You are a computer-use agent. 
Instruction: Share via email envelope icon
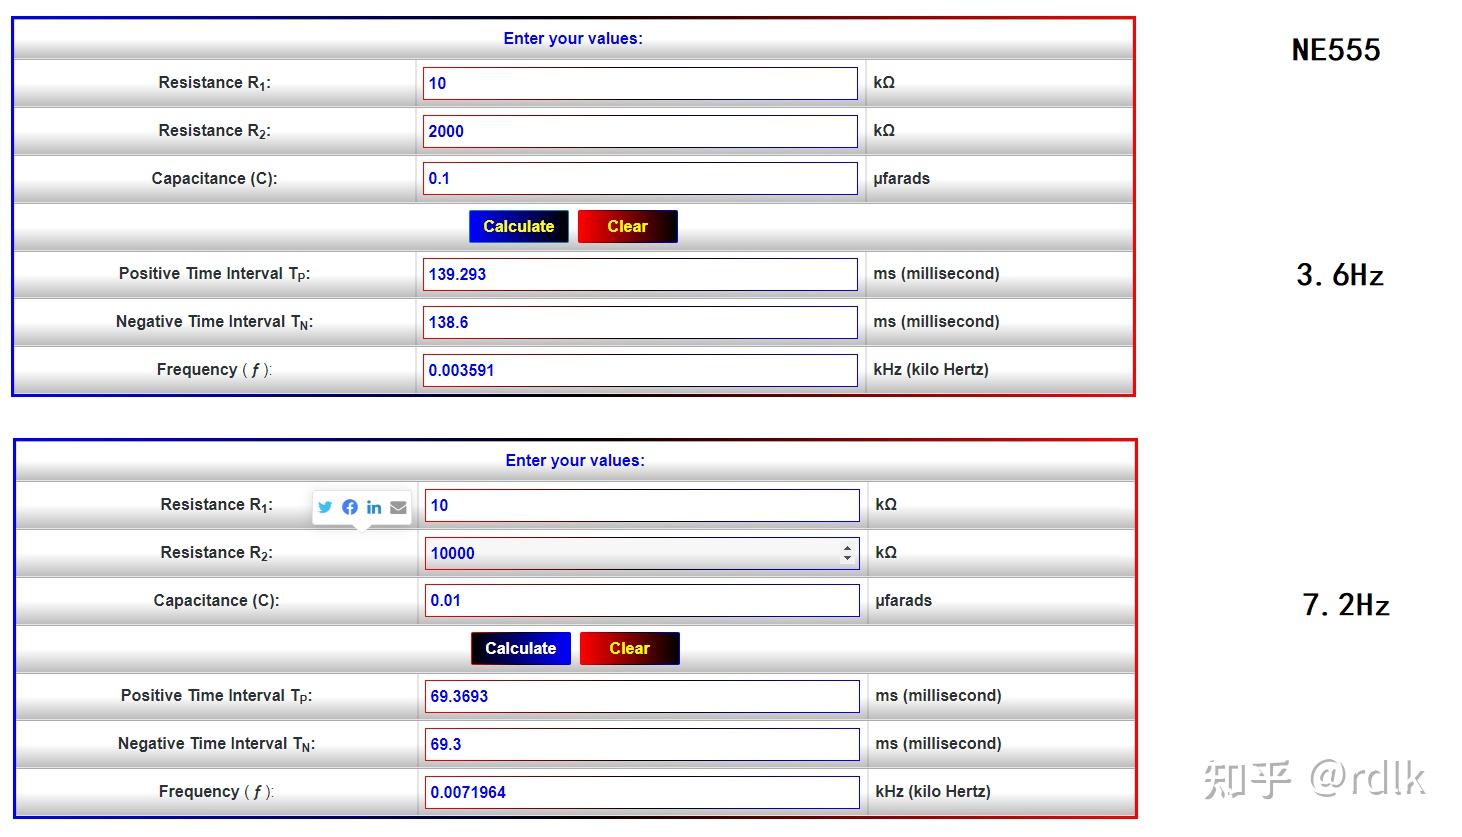[398, 507]
